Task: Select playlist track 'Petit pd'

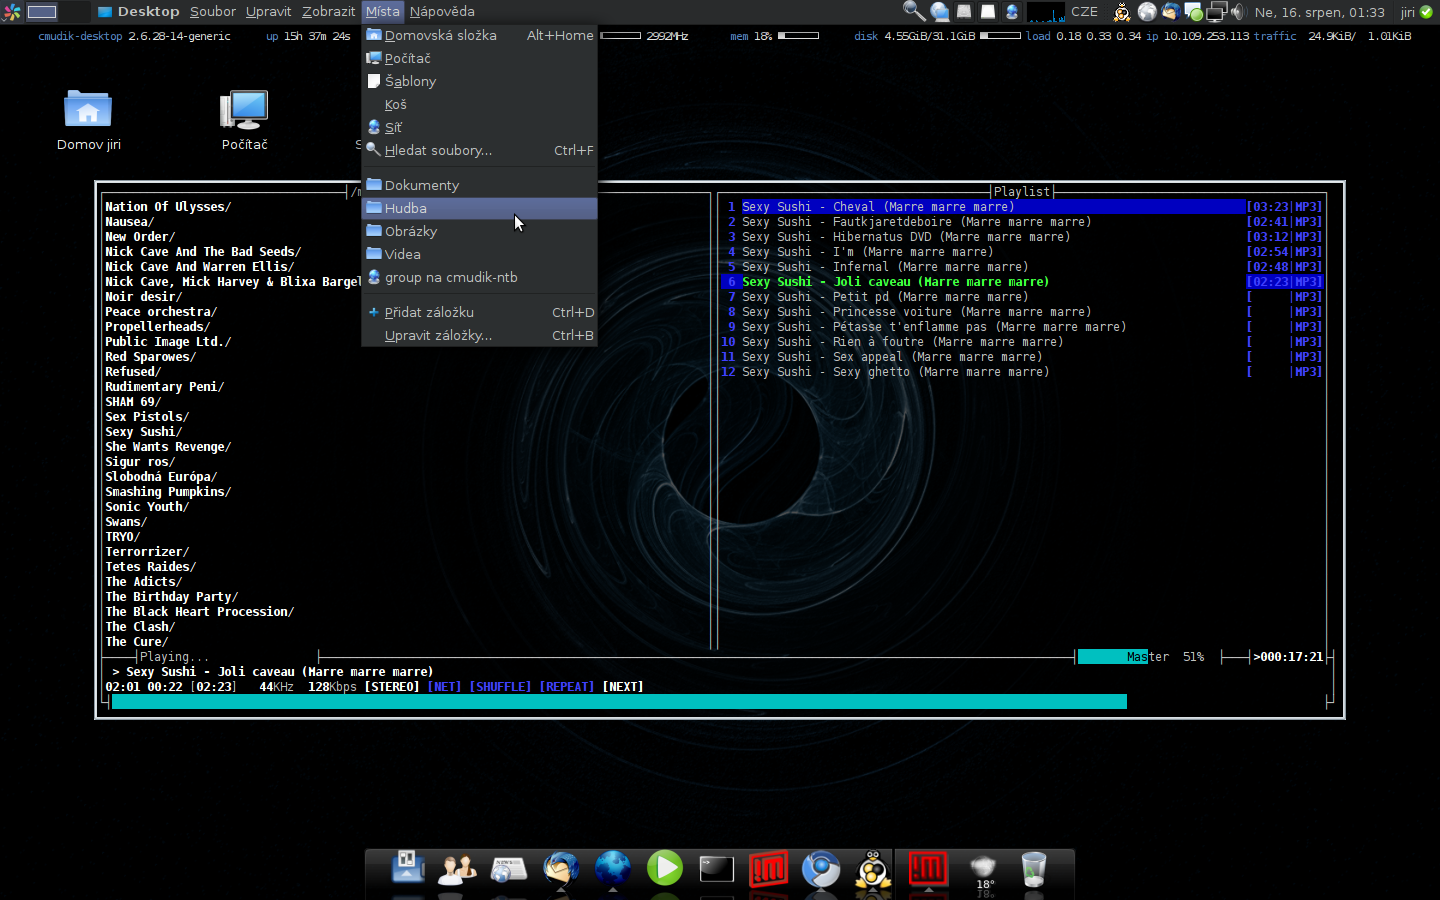Action: click(x=1021, y=297)
